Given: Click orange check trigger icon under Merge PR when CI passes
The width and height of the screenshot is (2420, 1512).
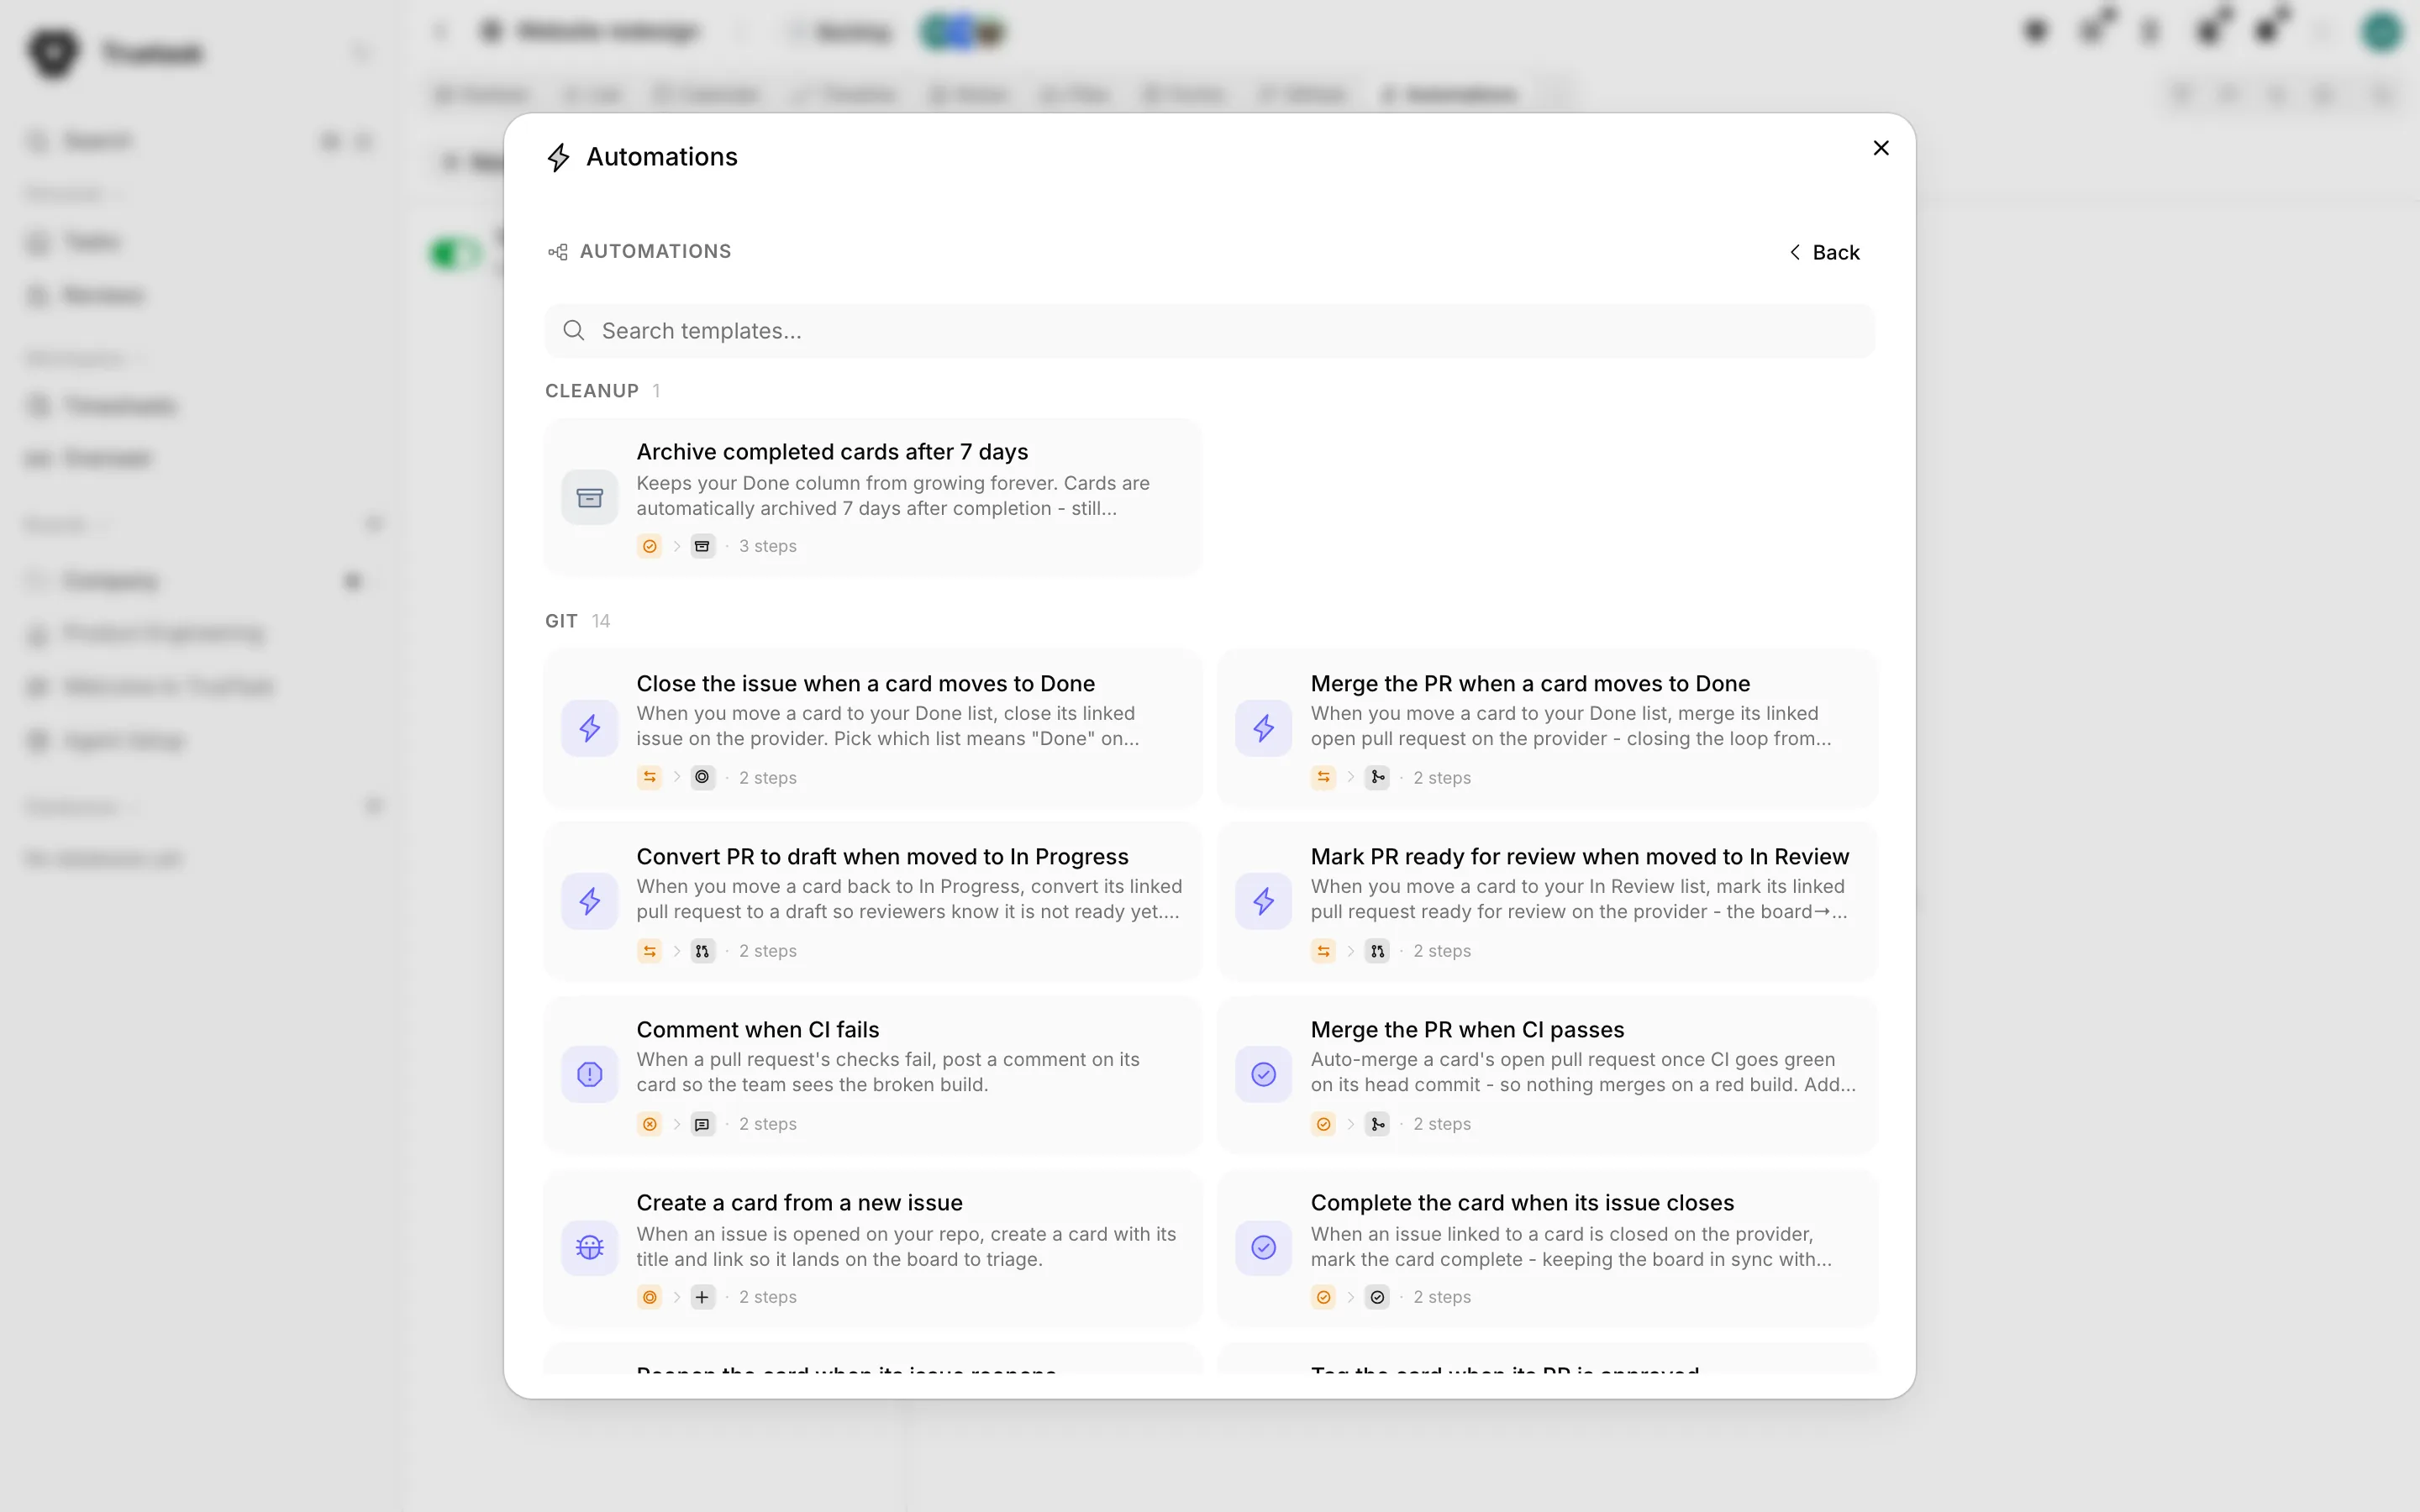Looking at the screenshot, I should point(1323,1124).
